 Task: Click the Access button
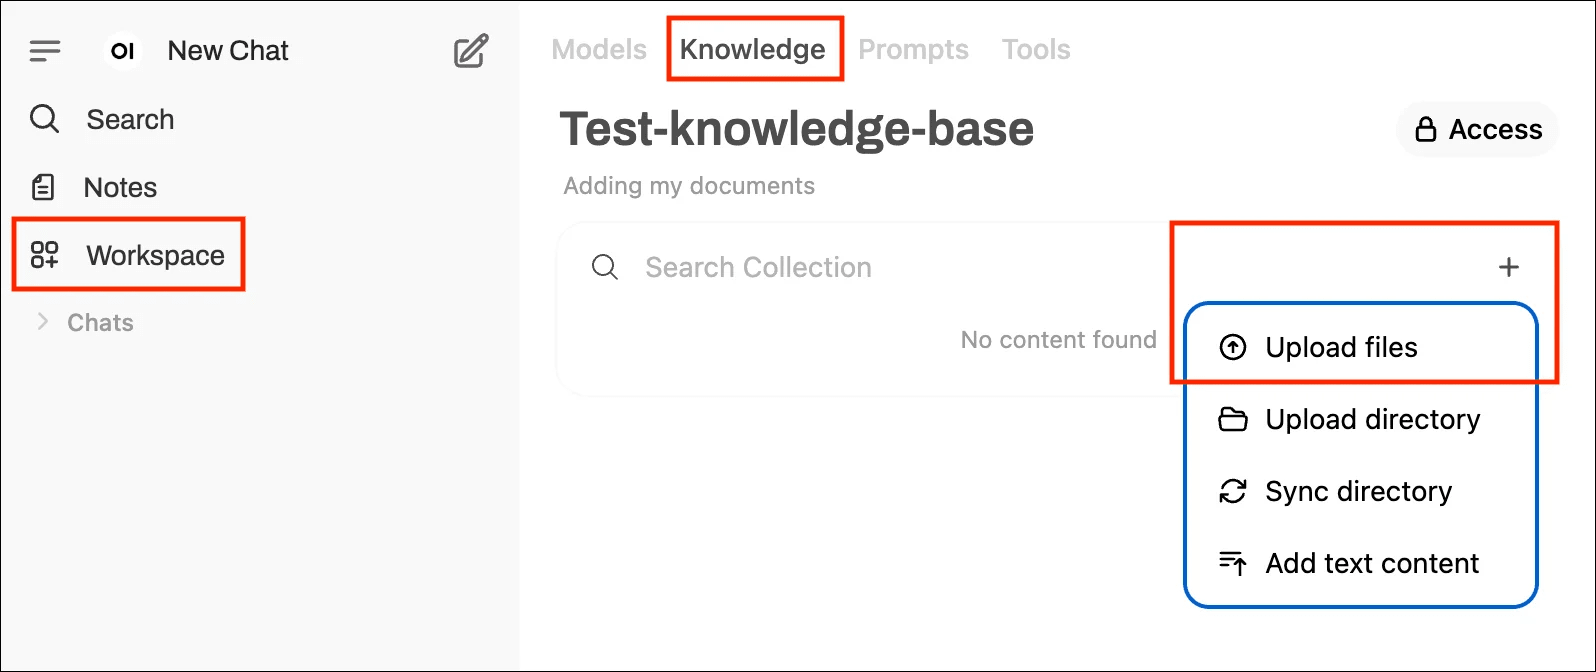pos(1476,129)
